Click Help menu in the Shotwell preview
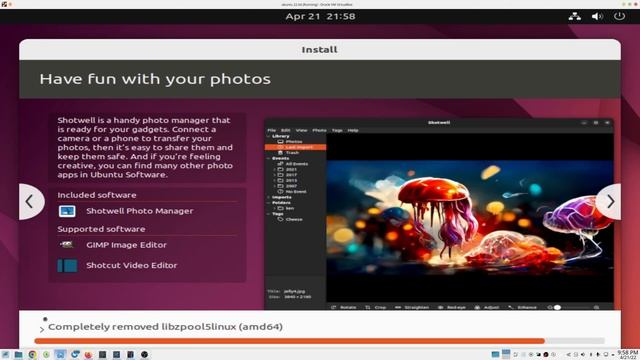Image resolution: width=640 pixels, height=360 pixels. click(353, 130)
